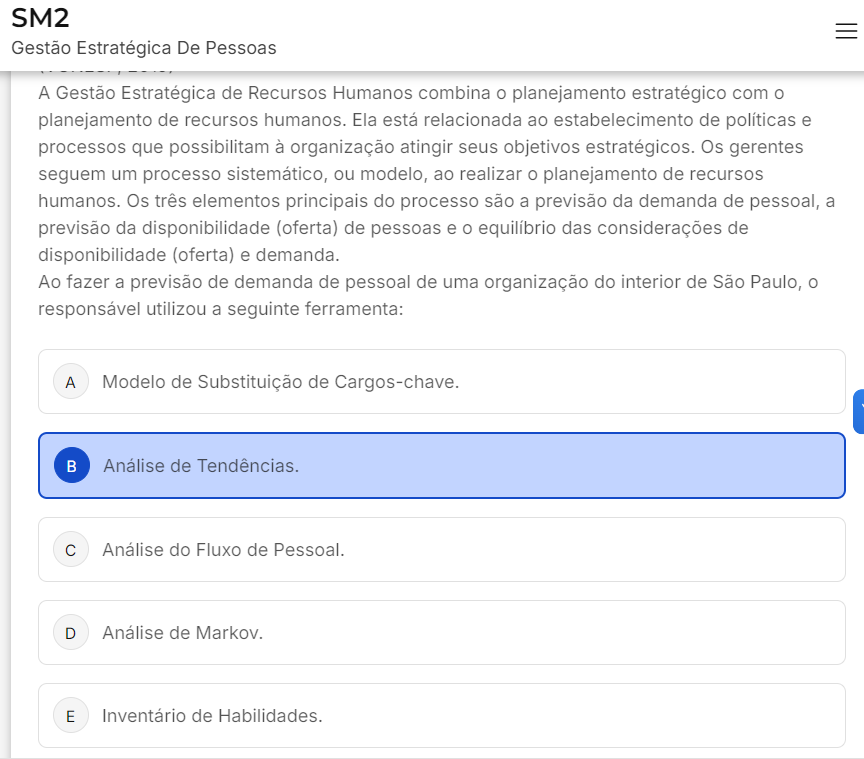864x759 pixels.
Task: Click the letter C circle badge
Action: coord(71,550)
